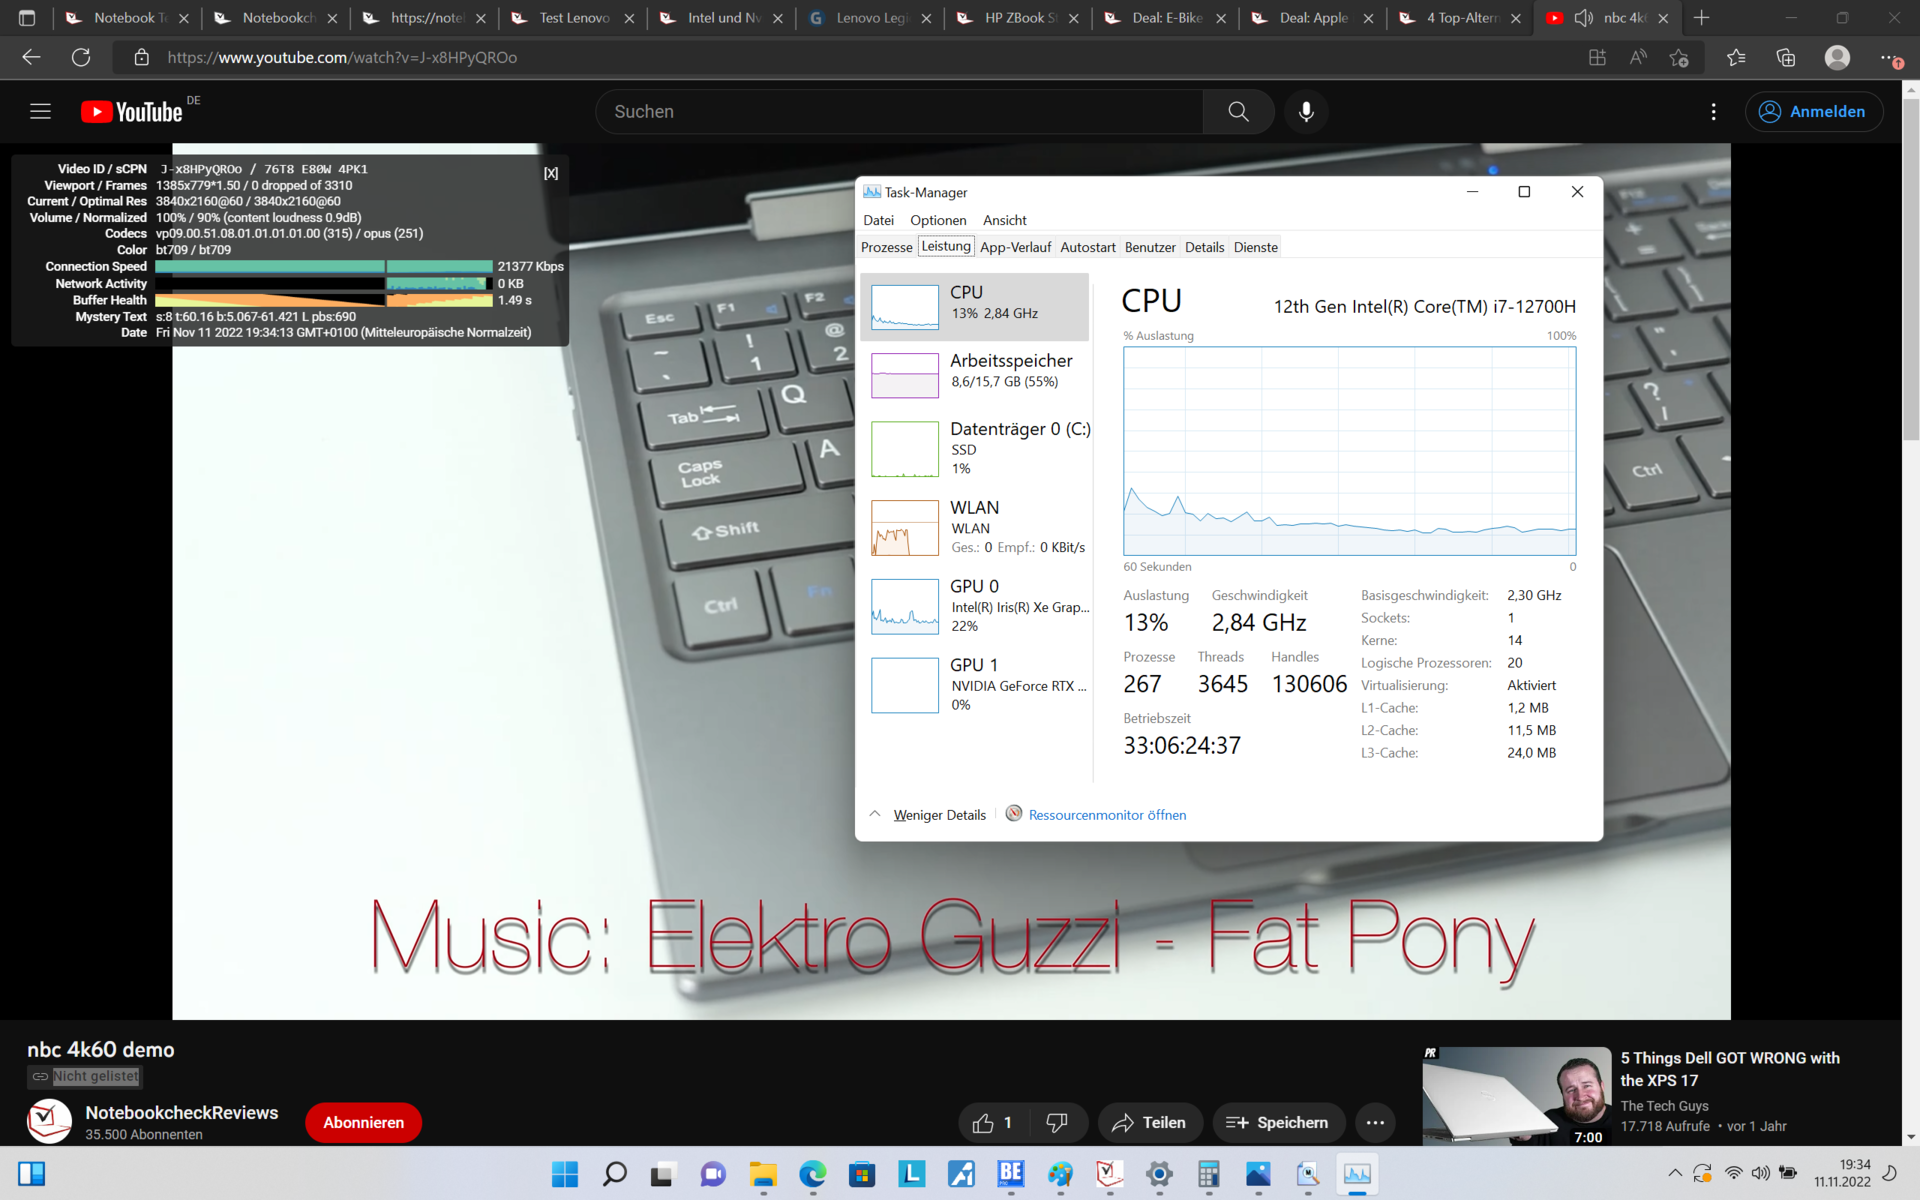The width and height of the screenshot is (1920, 1200).
Task: Open more actions ellipsis below video
Action: pyautogui.click(x=1375, y=1123)
